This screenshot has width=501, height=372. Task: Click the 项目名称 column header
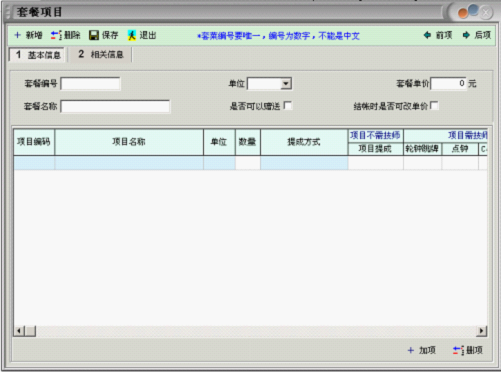click(129, 142)
